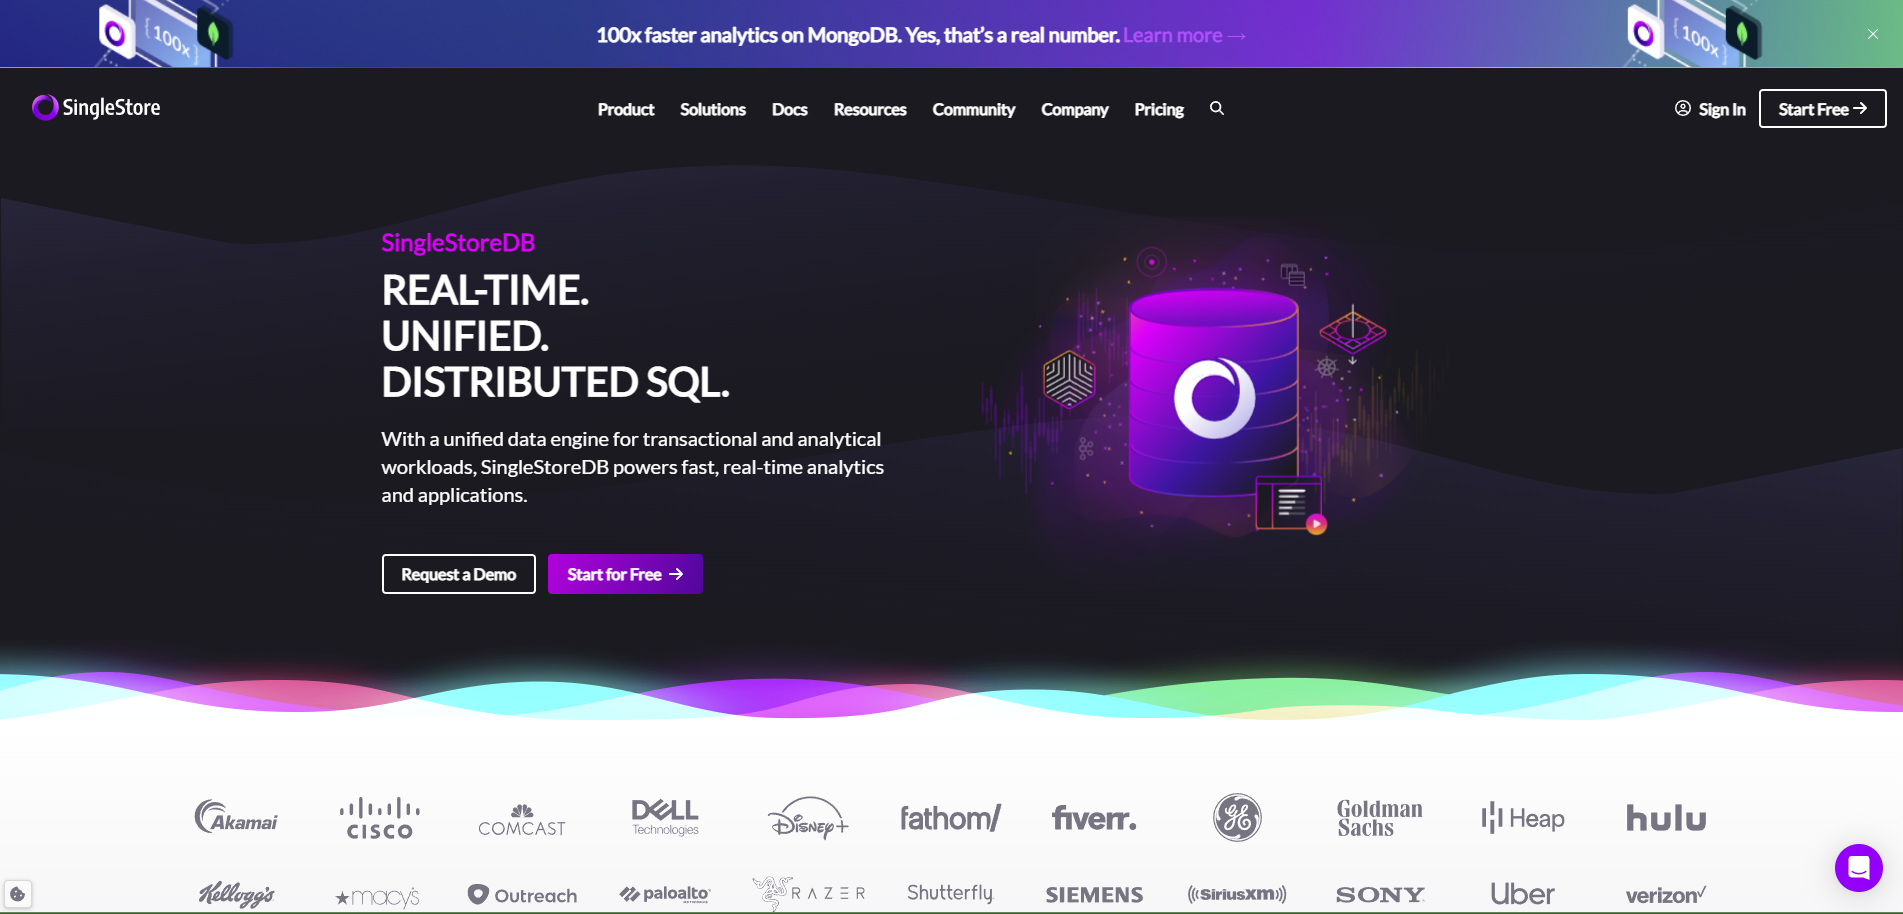
Task: Open cookie preferences icon in corner
Action: [18, 894]
